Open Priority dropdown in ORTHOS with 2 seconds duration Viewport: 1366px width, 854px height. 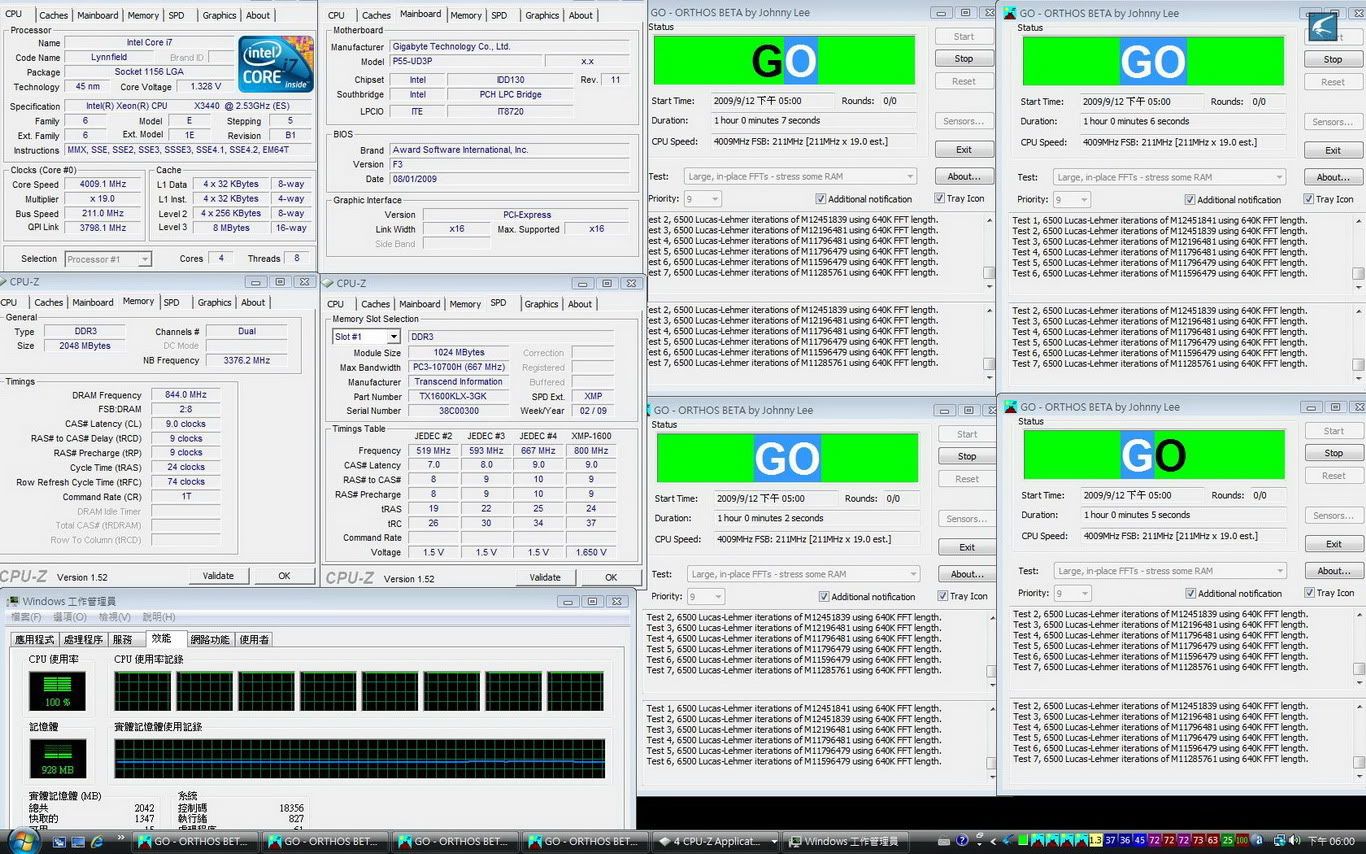[x=706, y=596]
